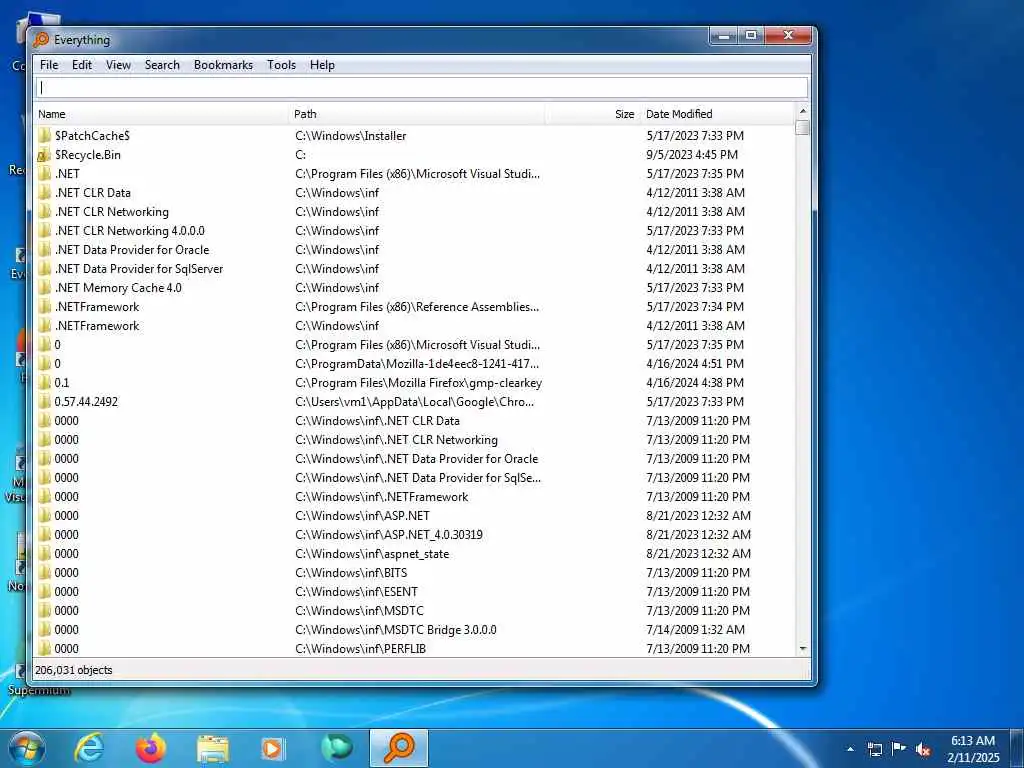The width and height of the screenshot is (1024, 768).
Task: Select 0000 in C:\Windows\inf\.NET CLR Networking
Action: pyautogui.click(x=67, y=440)
